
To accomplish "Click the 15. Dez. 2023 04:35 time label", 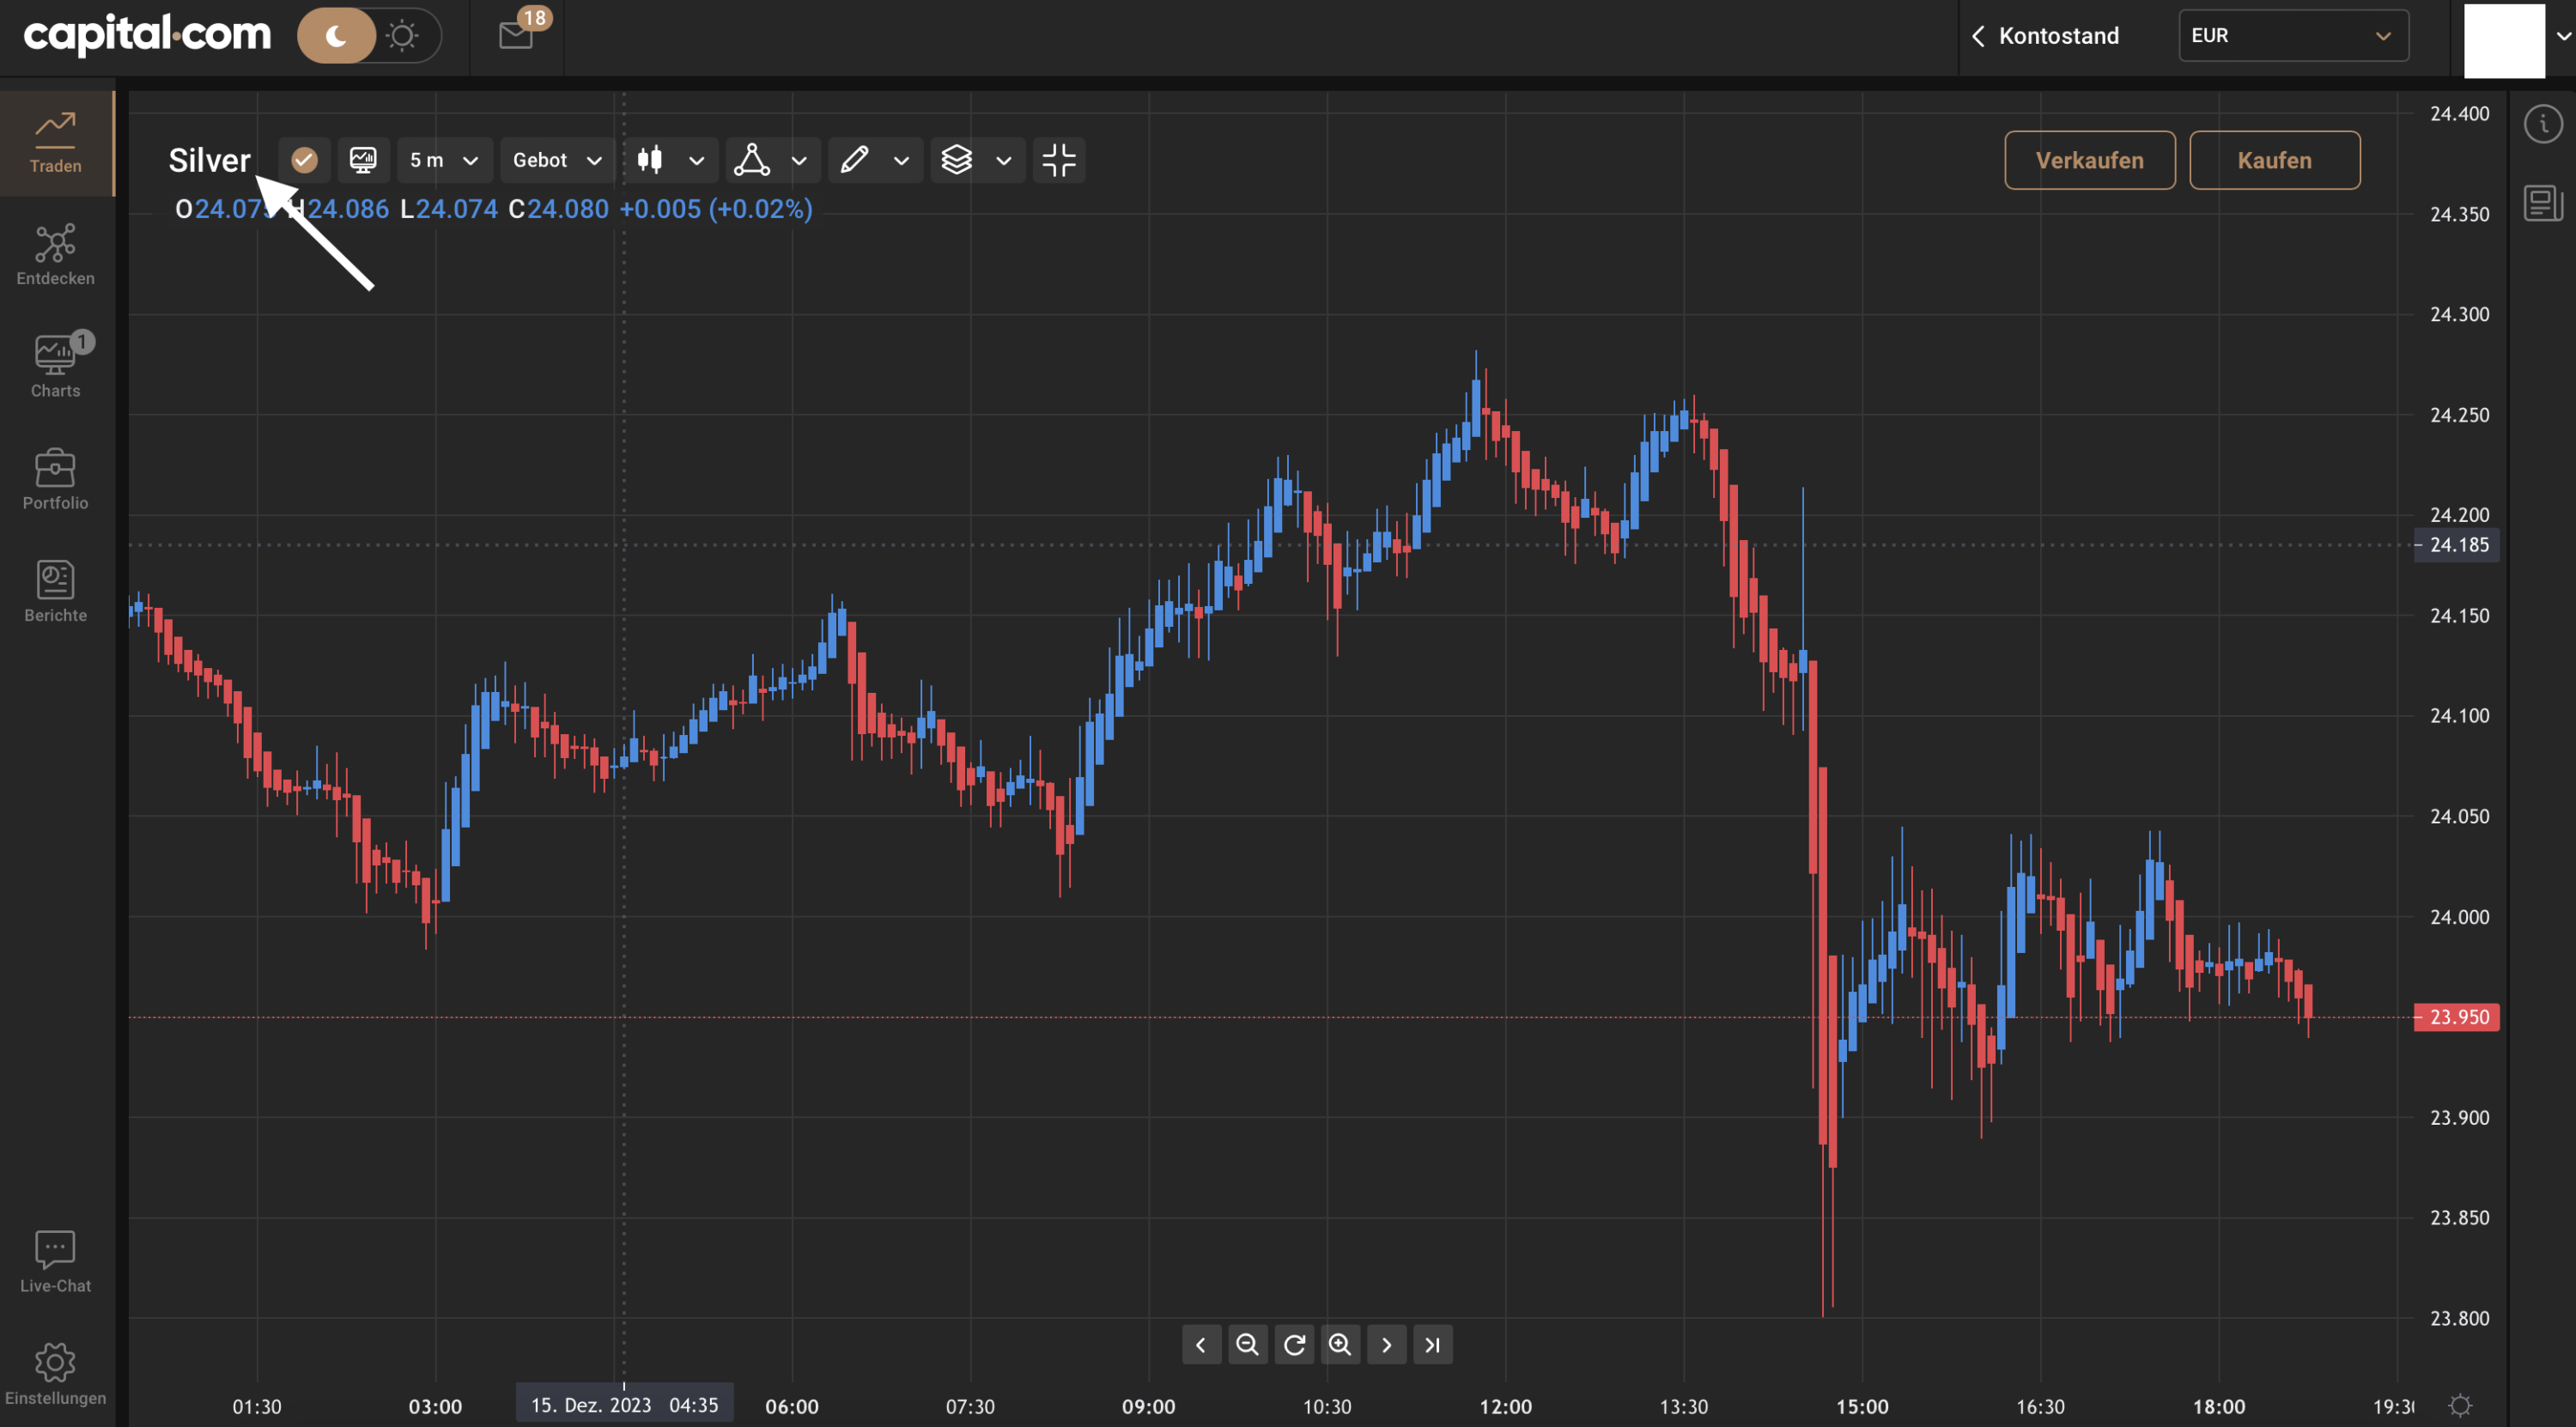I will (x=624, y=1404).
